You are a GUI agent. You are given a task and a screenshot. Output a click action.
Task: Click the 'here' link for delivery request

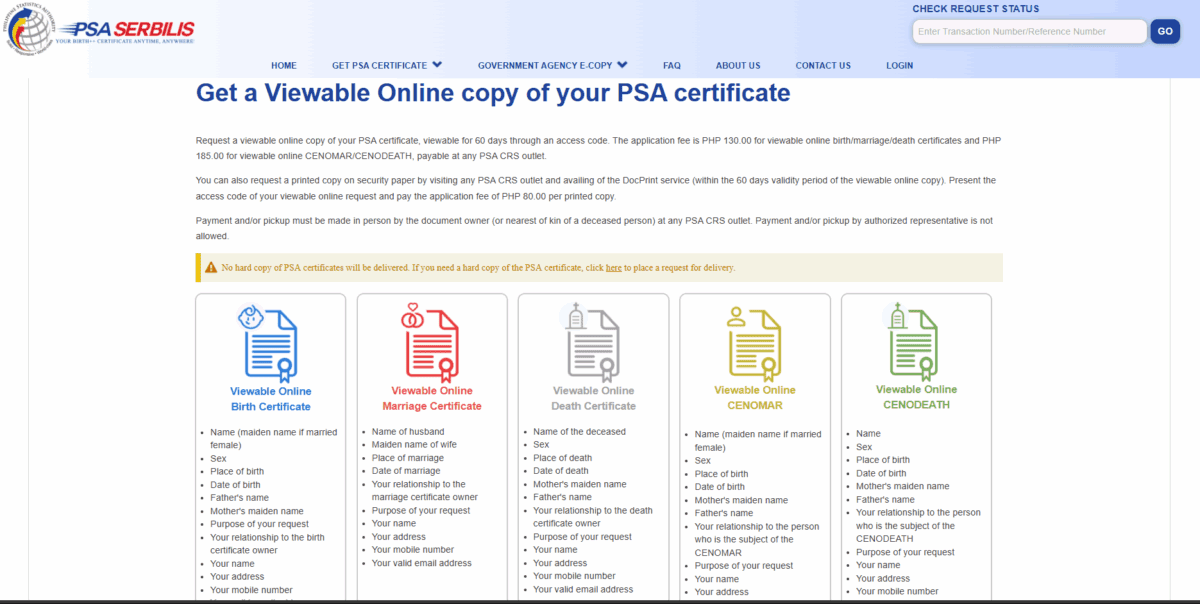tap(614, 268)
